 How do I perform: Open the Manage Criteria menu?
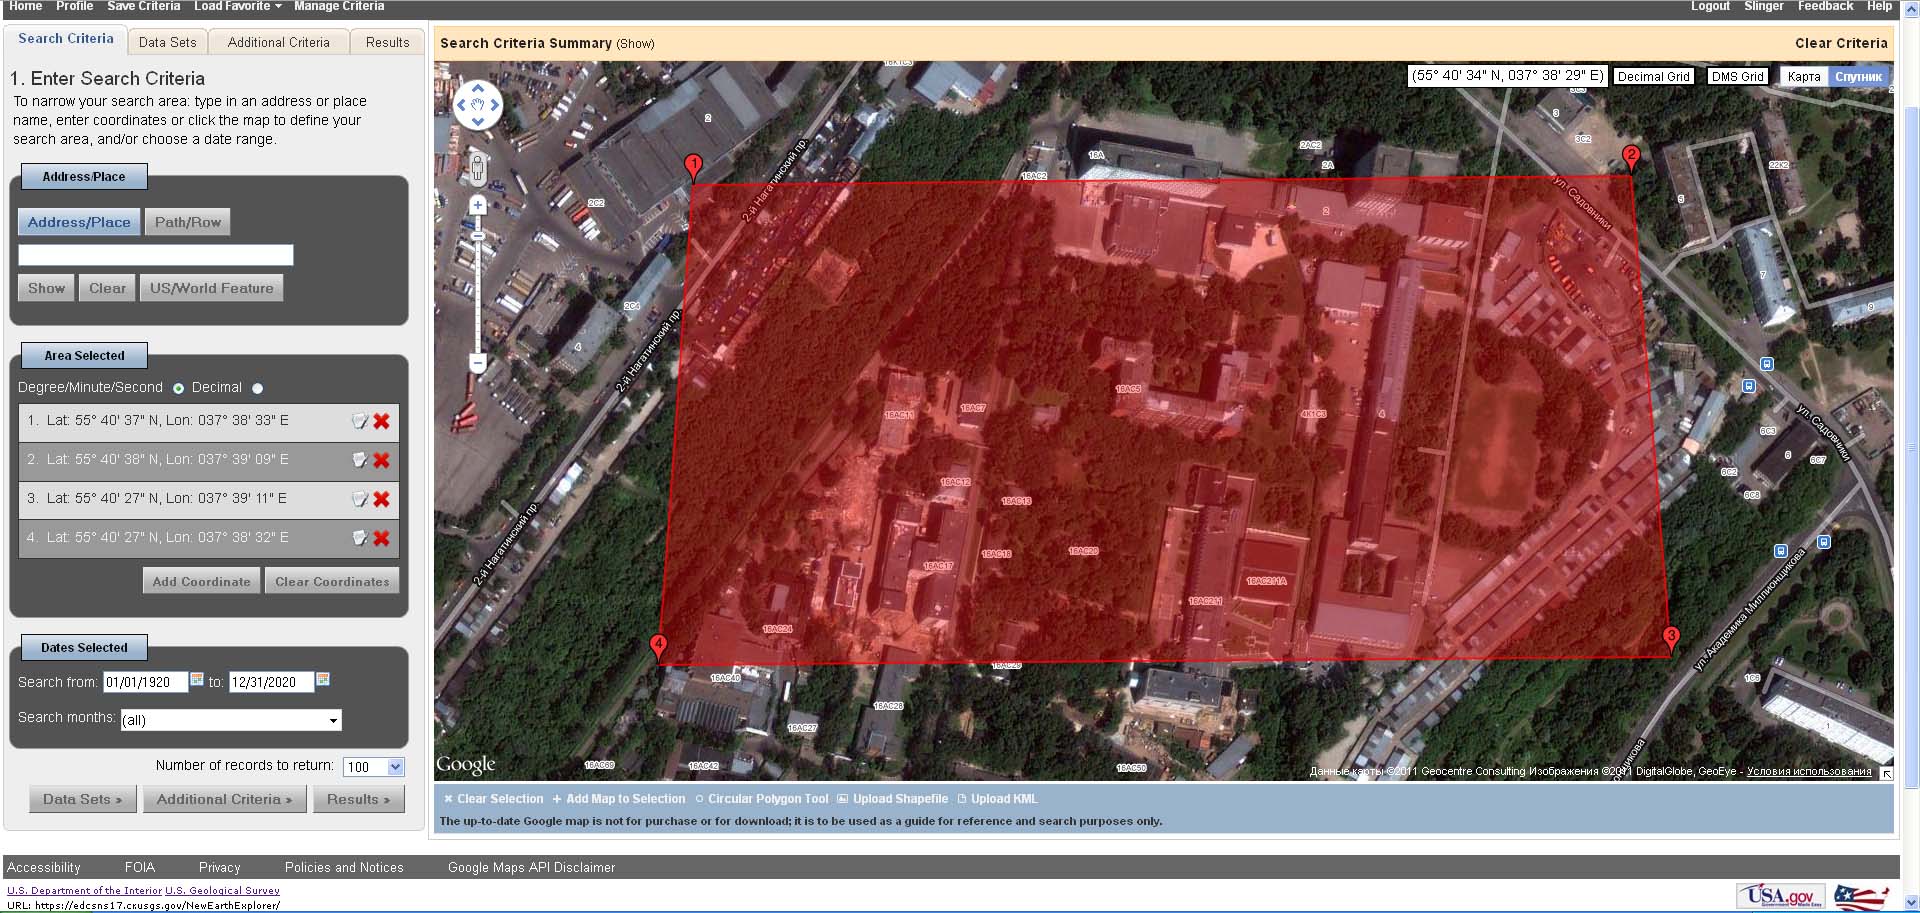(x=339, y=6)
